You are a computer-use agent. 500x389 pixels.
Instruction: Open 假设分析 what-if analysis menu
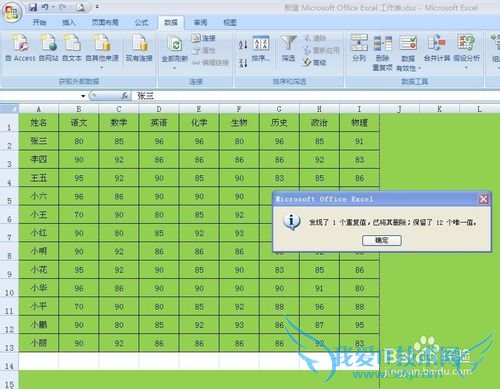tap(466, 51)
